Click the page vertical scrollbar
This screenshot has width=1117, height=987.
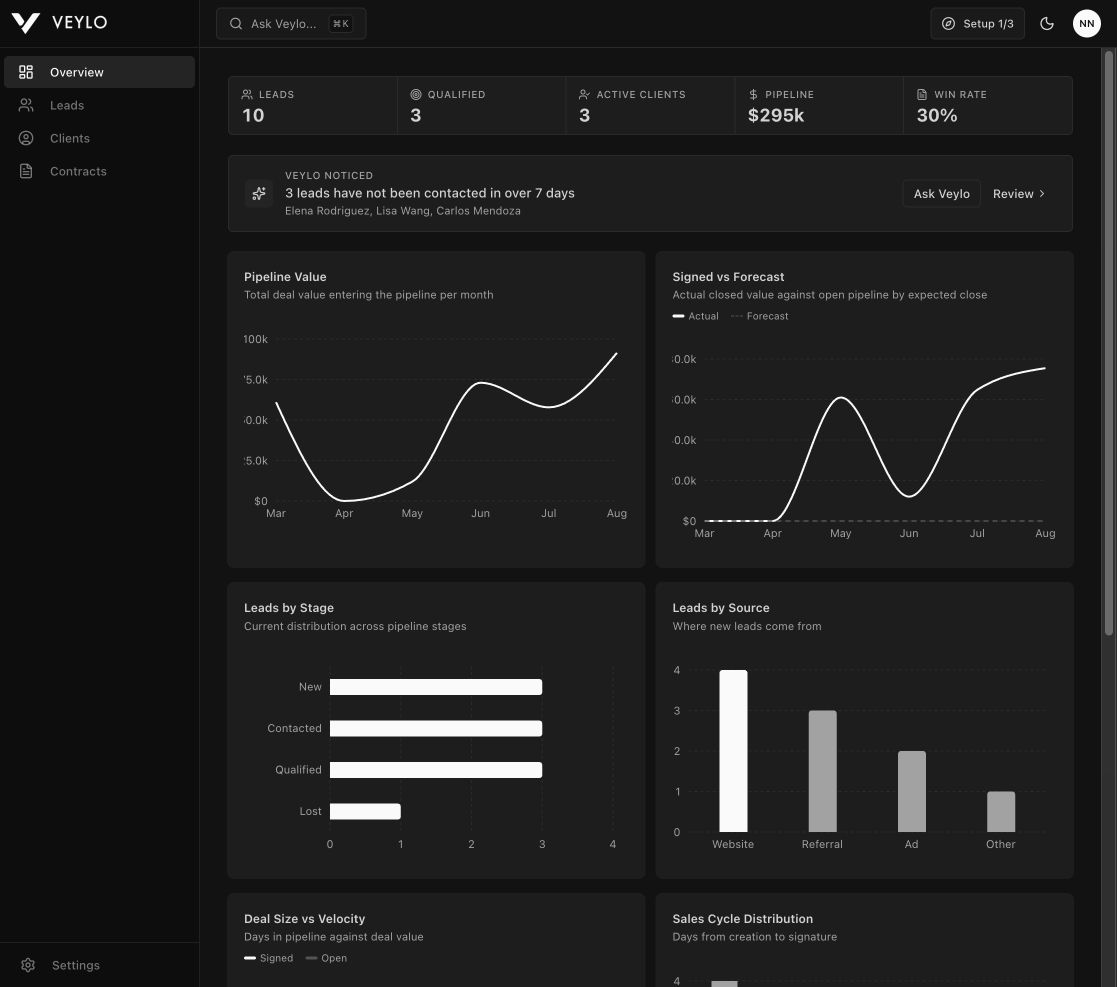point(1108,342)
